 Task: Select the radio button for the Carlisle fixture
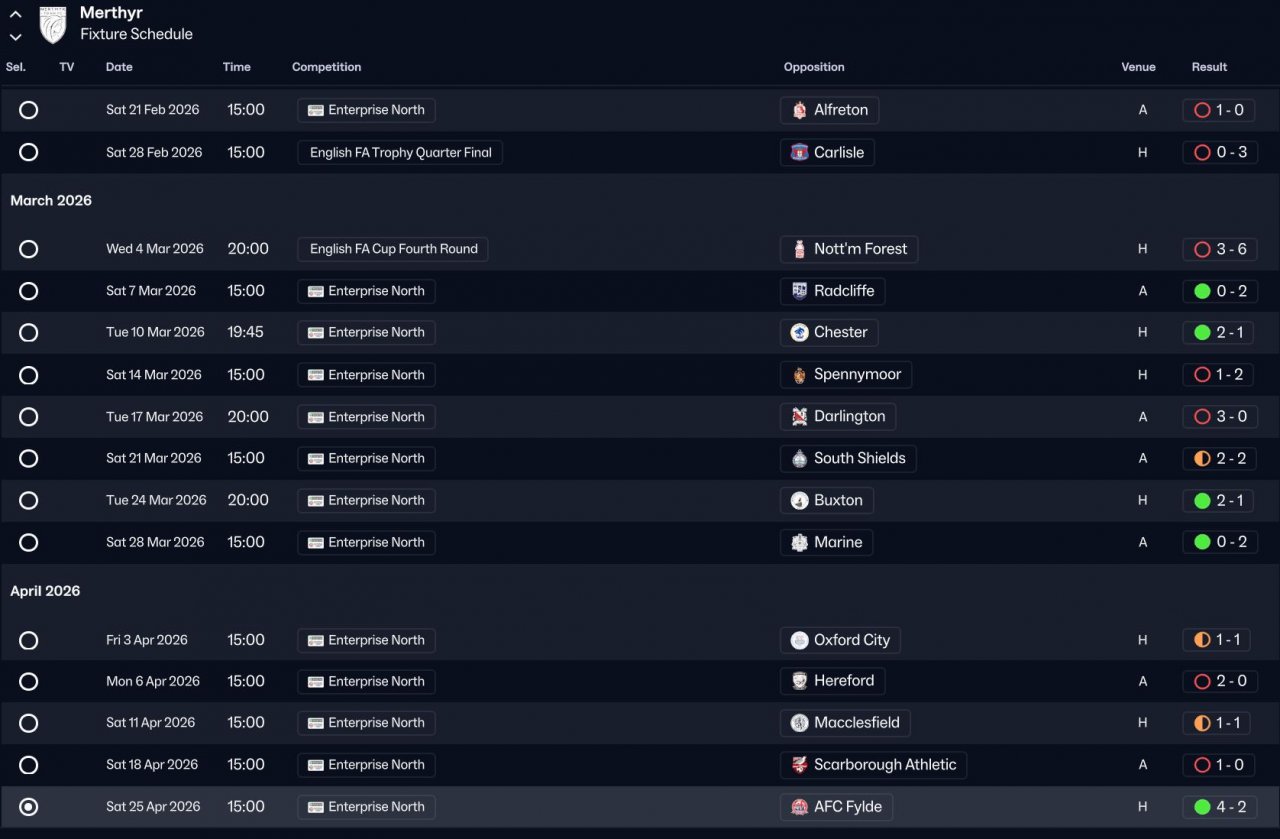pyautogui.click(x=29, y=152)
